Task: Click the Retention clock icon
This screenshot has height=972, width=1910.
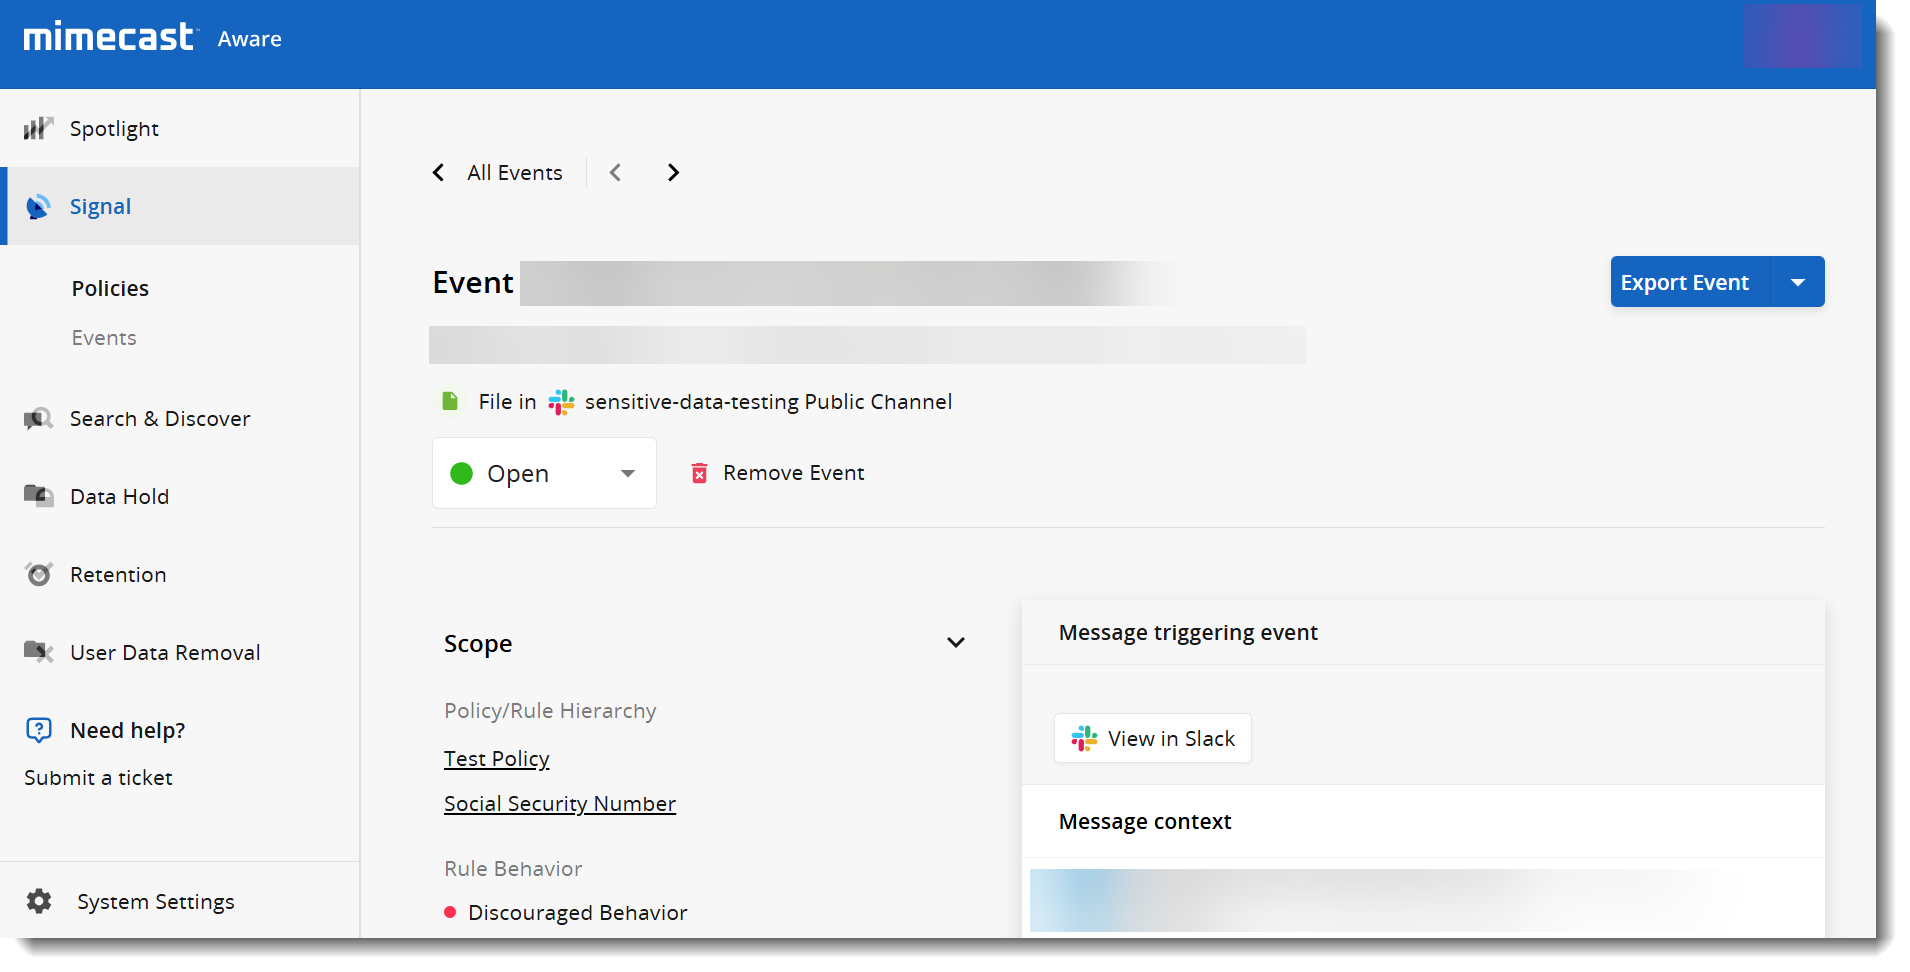Action: pyautogui.click(x=38, y=575)
